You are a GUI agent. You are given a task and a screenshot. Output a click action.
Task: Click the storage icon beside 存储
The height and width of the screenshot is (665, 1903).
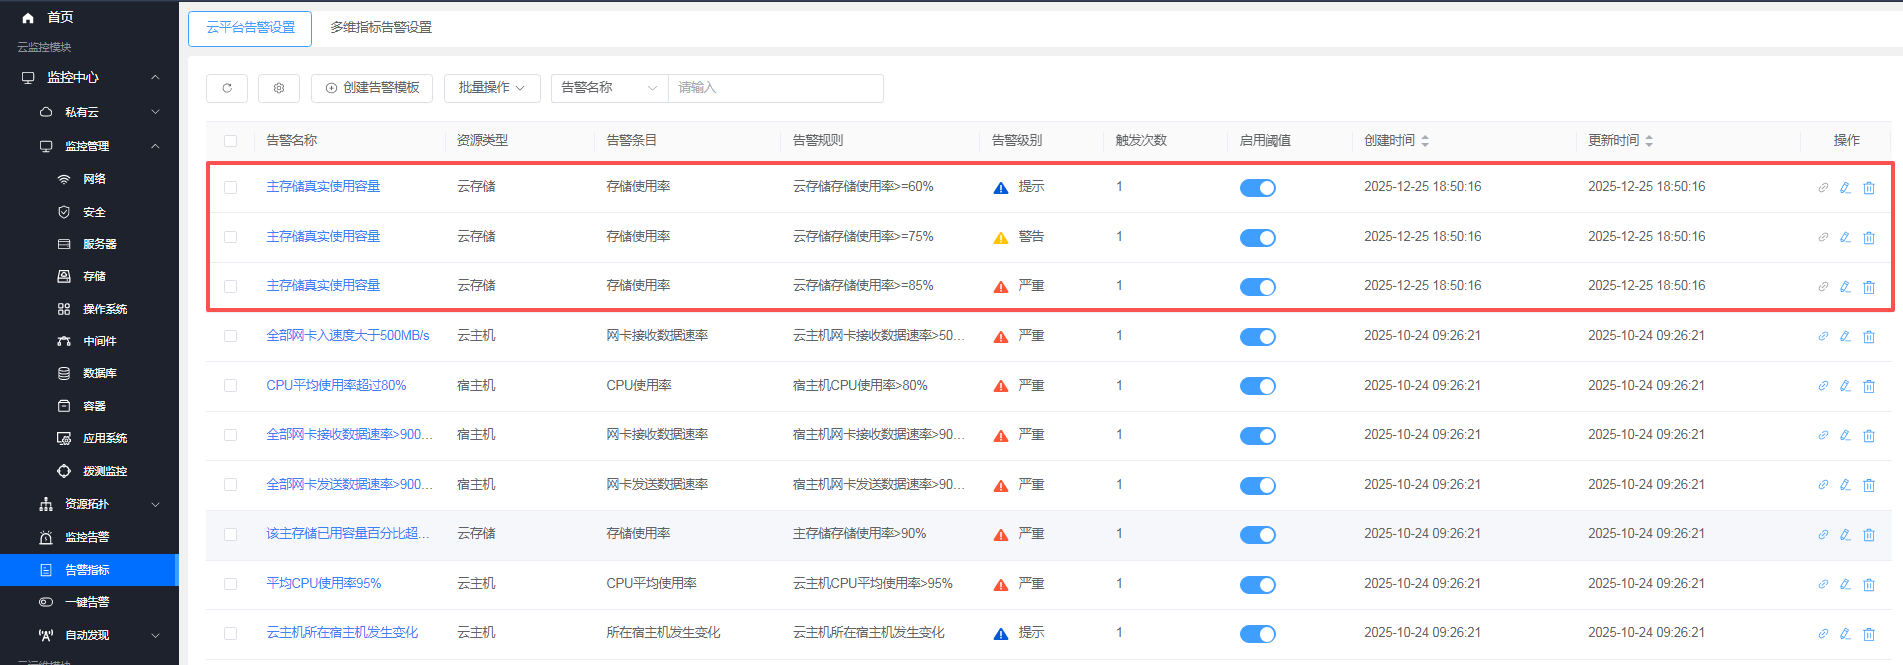coord(64,276)
